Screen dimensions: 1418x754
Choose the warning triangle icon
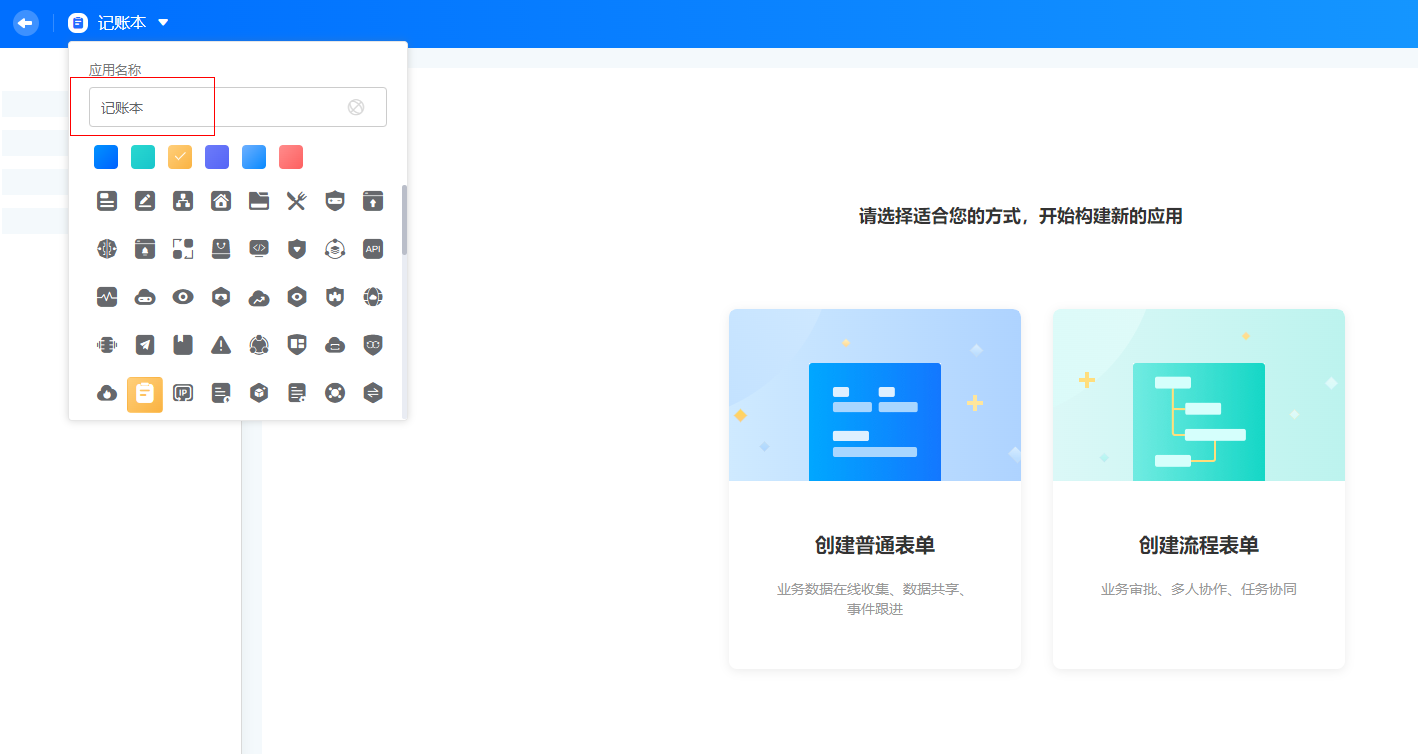[x=221, y=345]
